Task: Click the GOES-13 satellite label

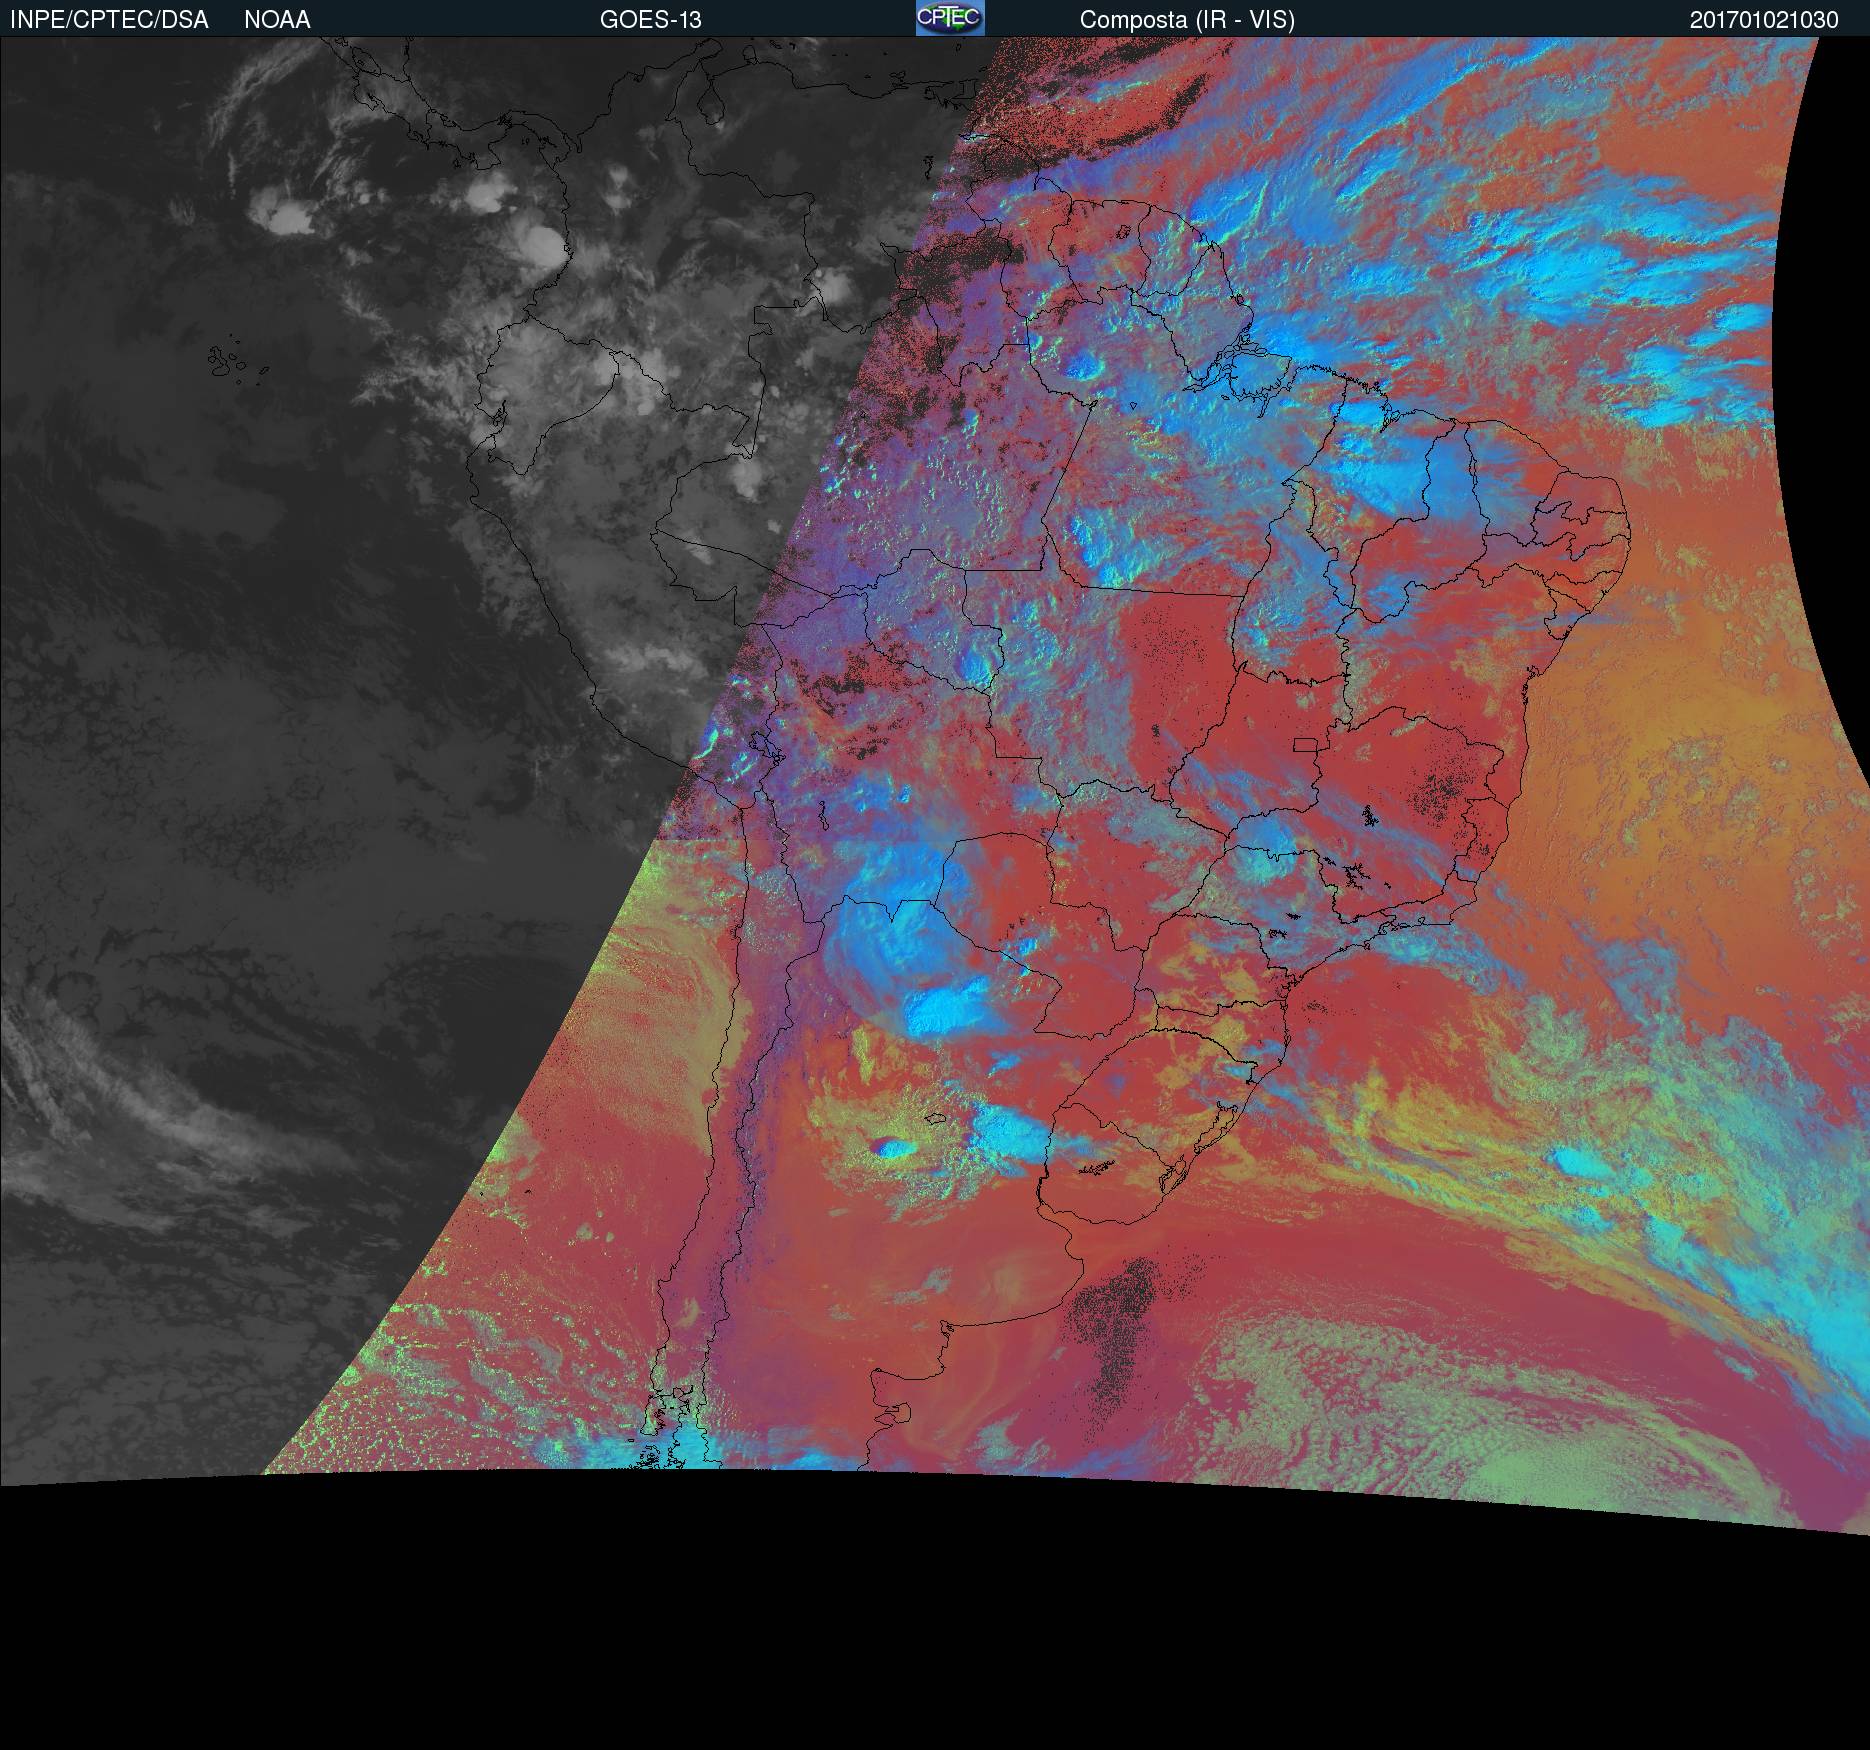Action: [651, 20]
